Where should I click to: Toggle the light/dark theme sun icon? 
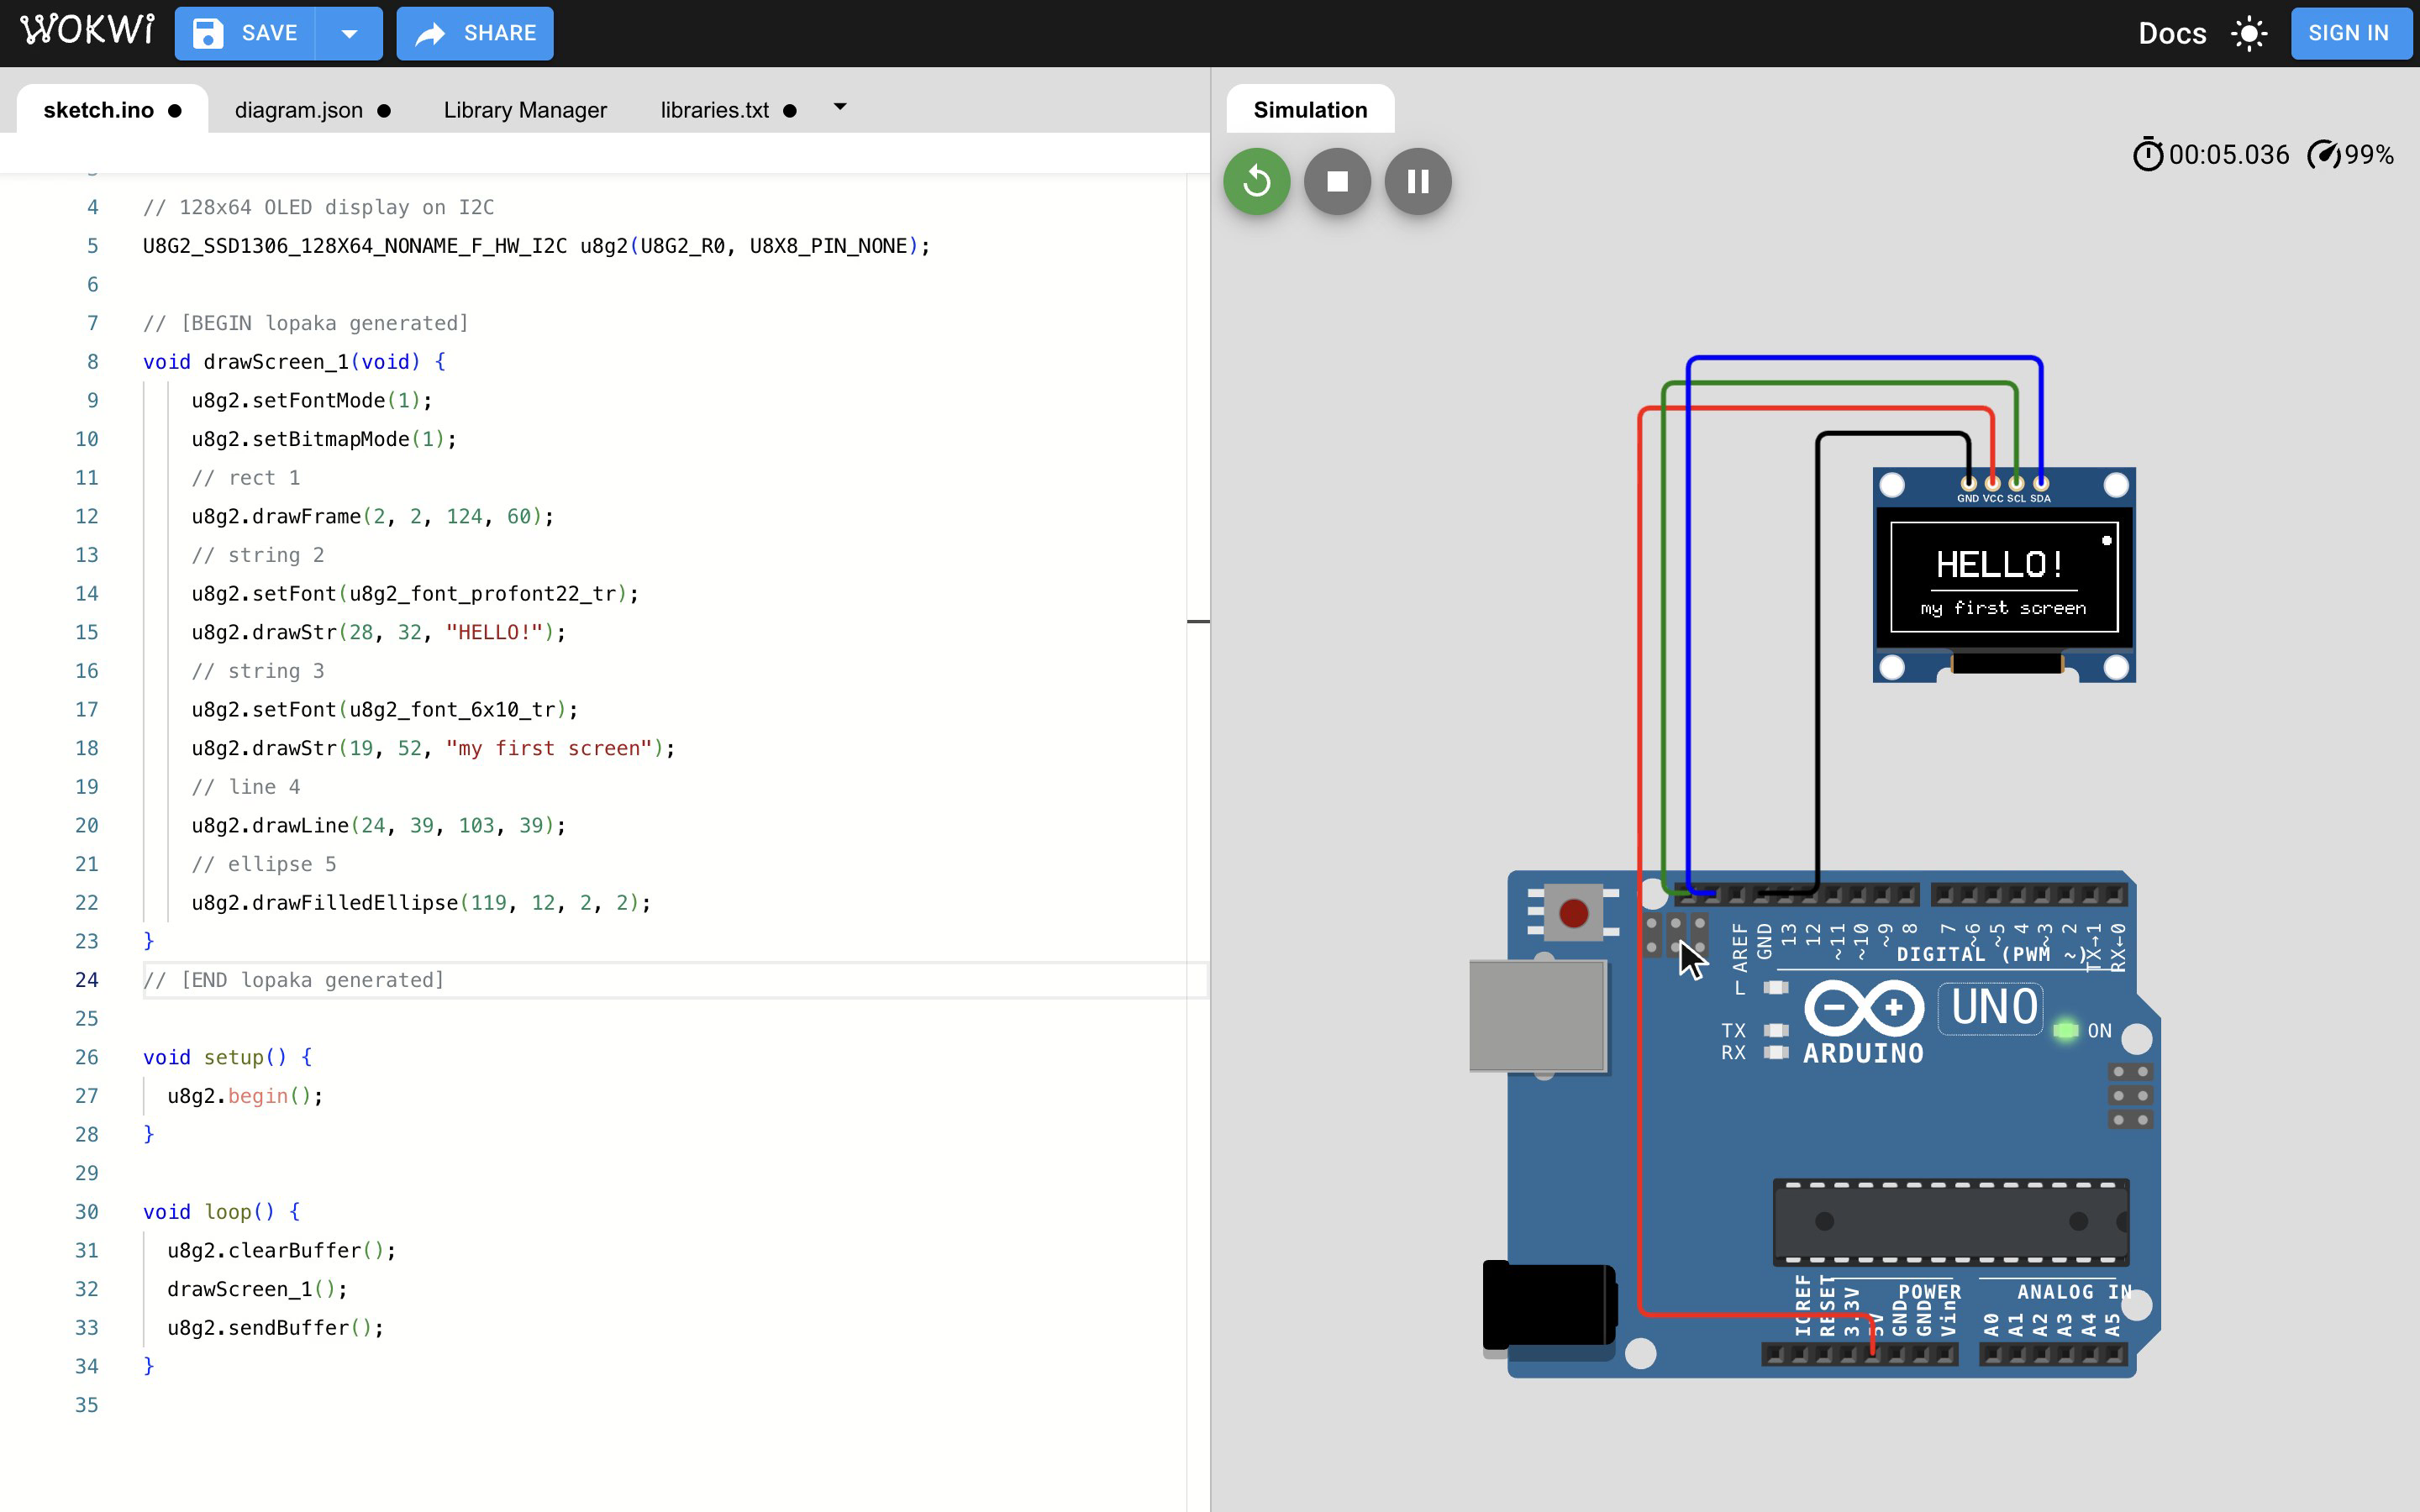(2249, 33)
